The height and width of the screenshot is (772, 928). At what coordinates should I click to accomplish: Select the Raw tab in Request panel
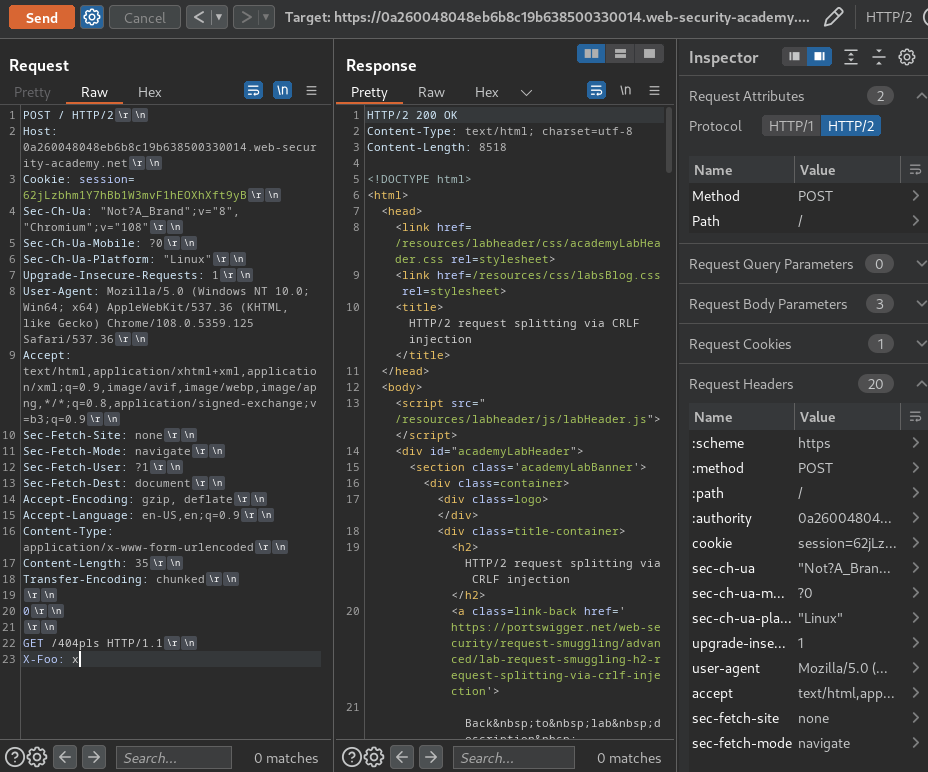click(x=94, y=92)
